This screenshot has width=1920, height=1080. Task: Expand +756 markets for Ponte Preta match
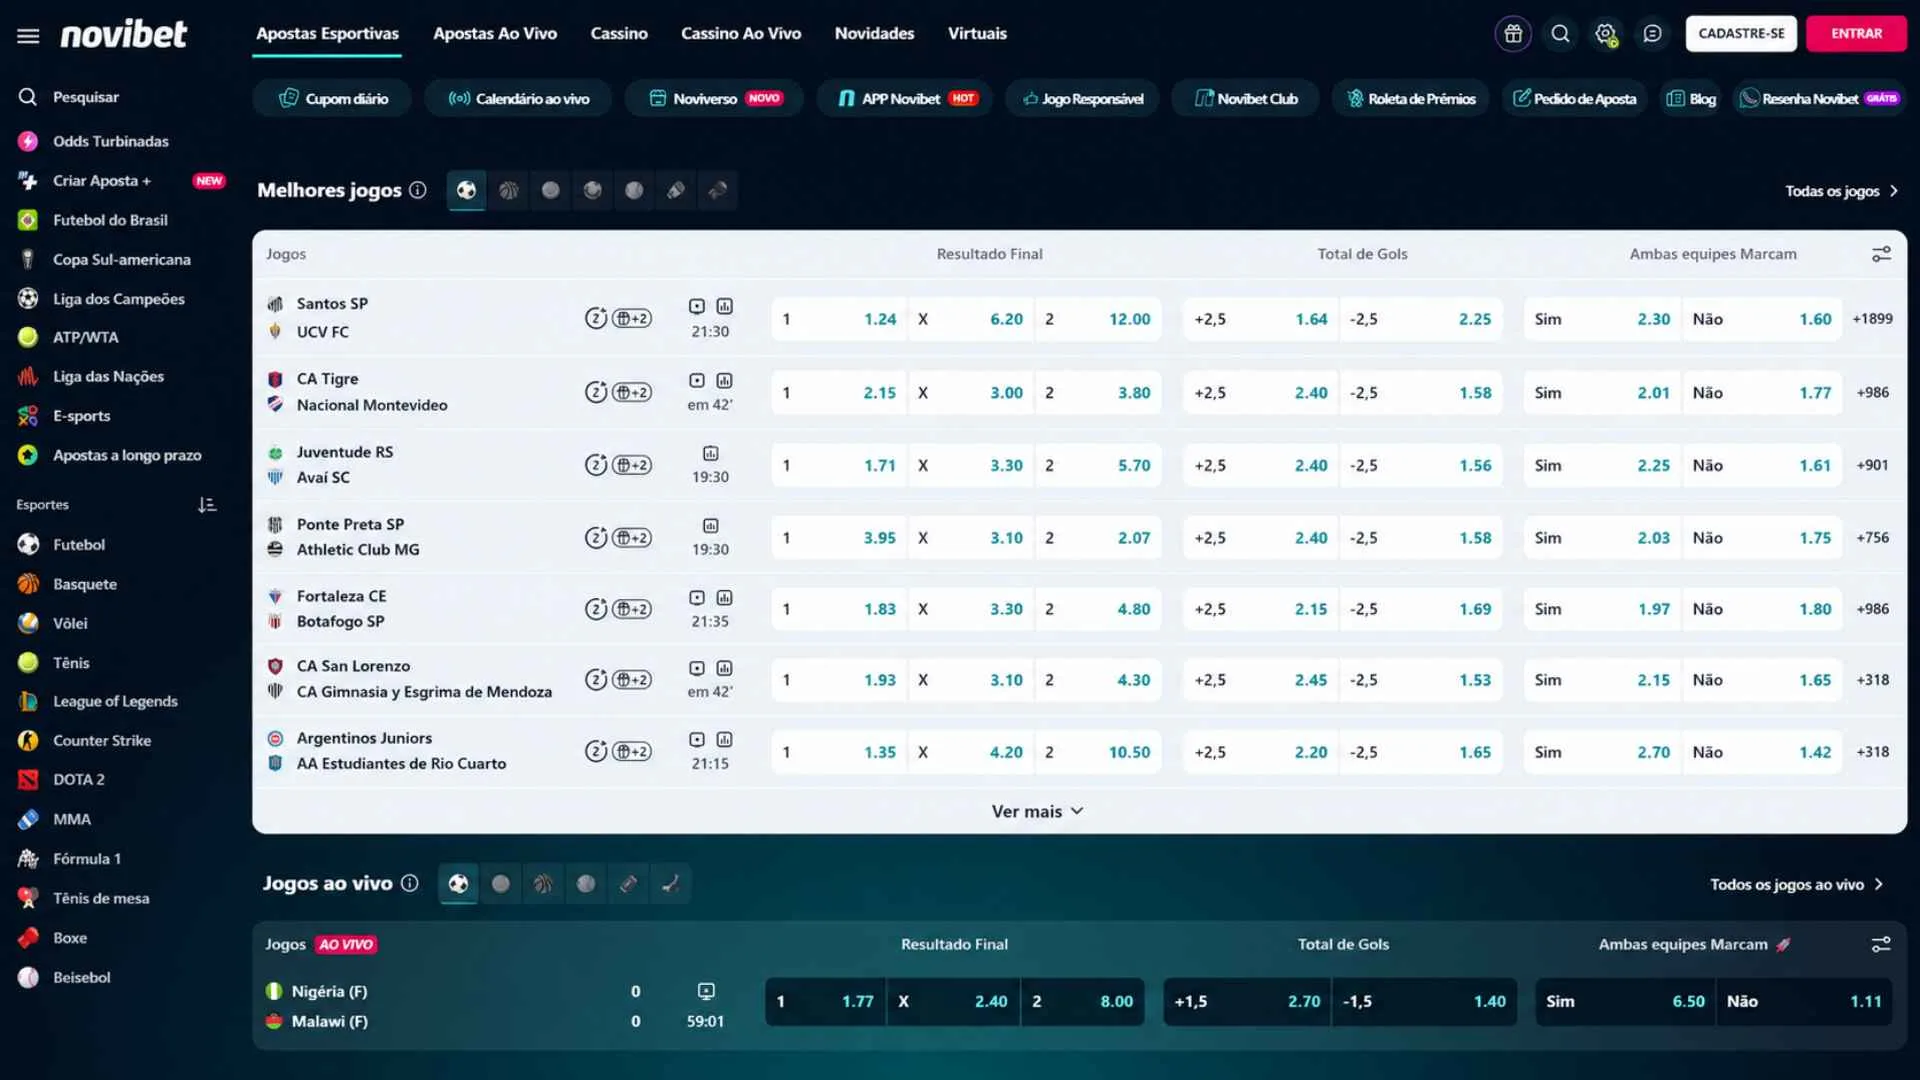pyautogui.click(x=1872, y=537)
